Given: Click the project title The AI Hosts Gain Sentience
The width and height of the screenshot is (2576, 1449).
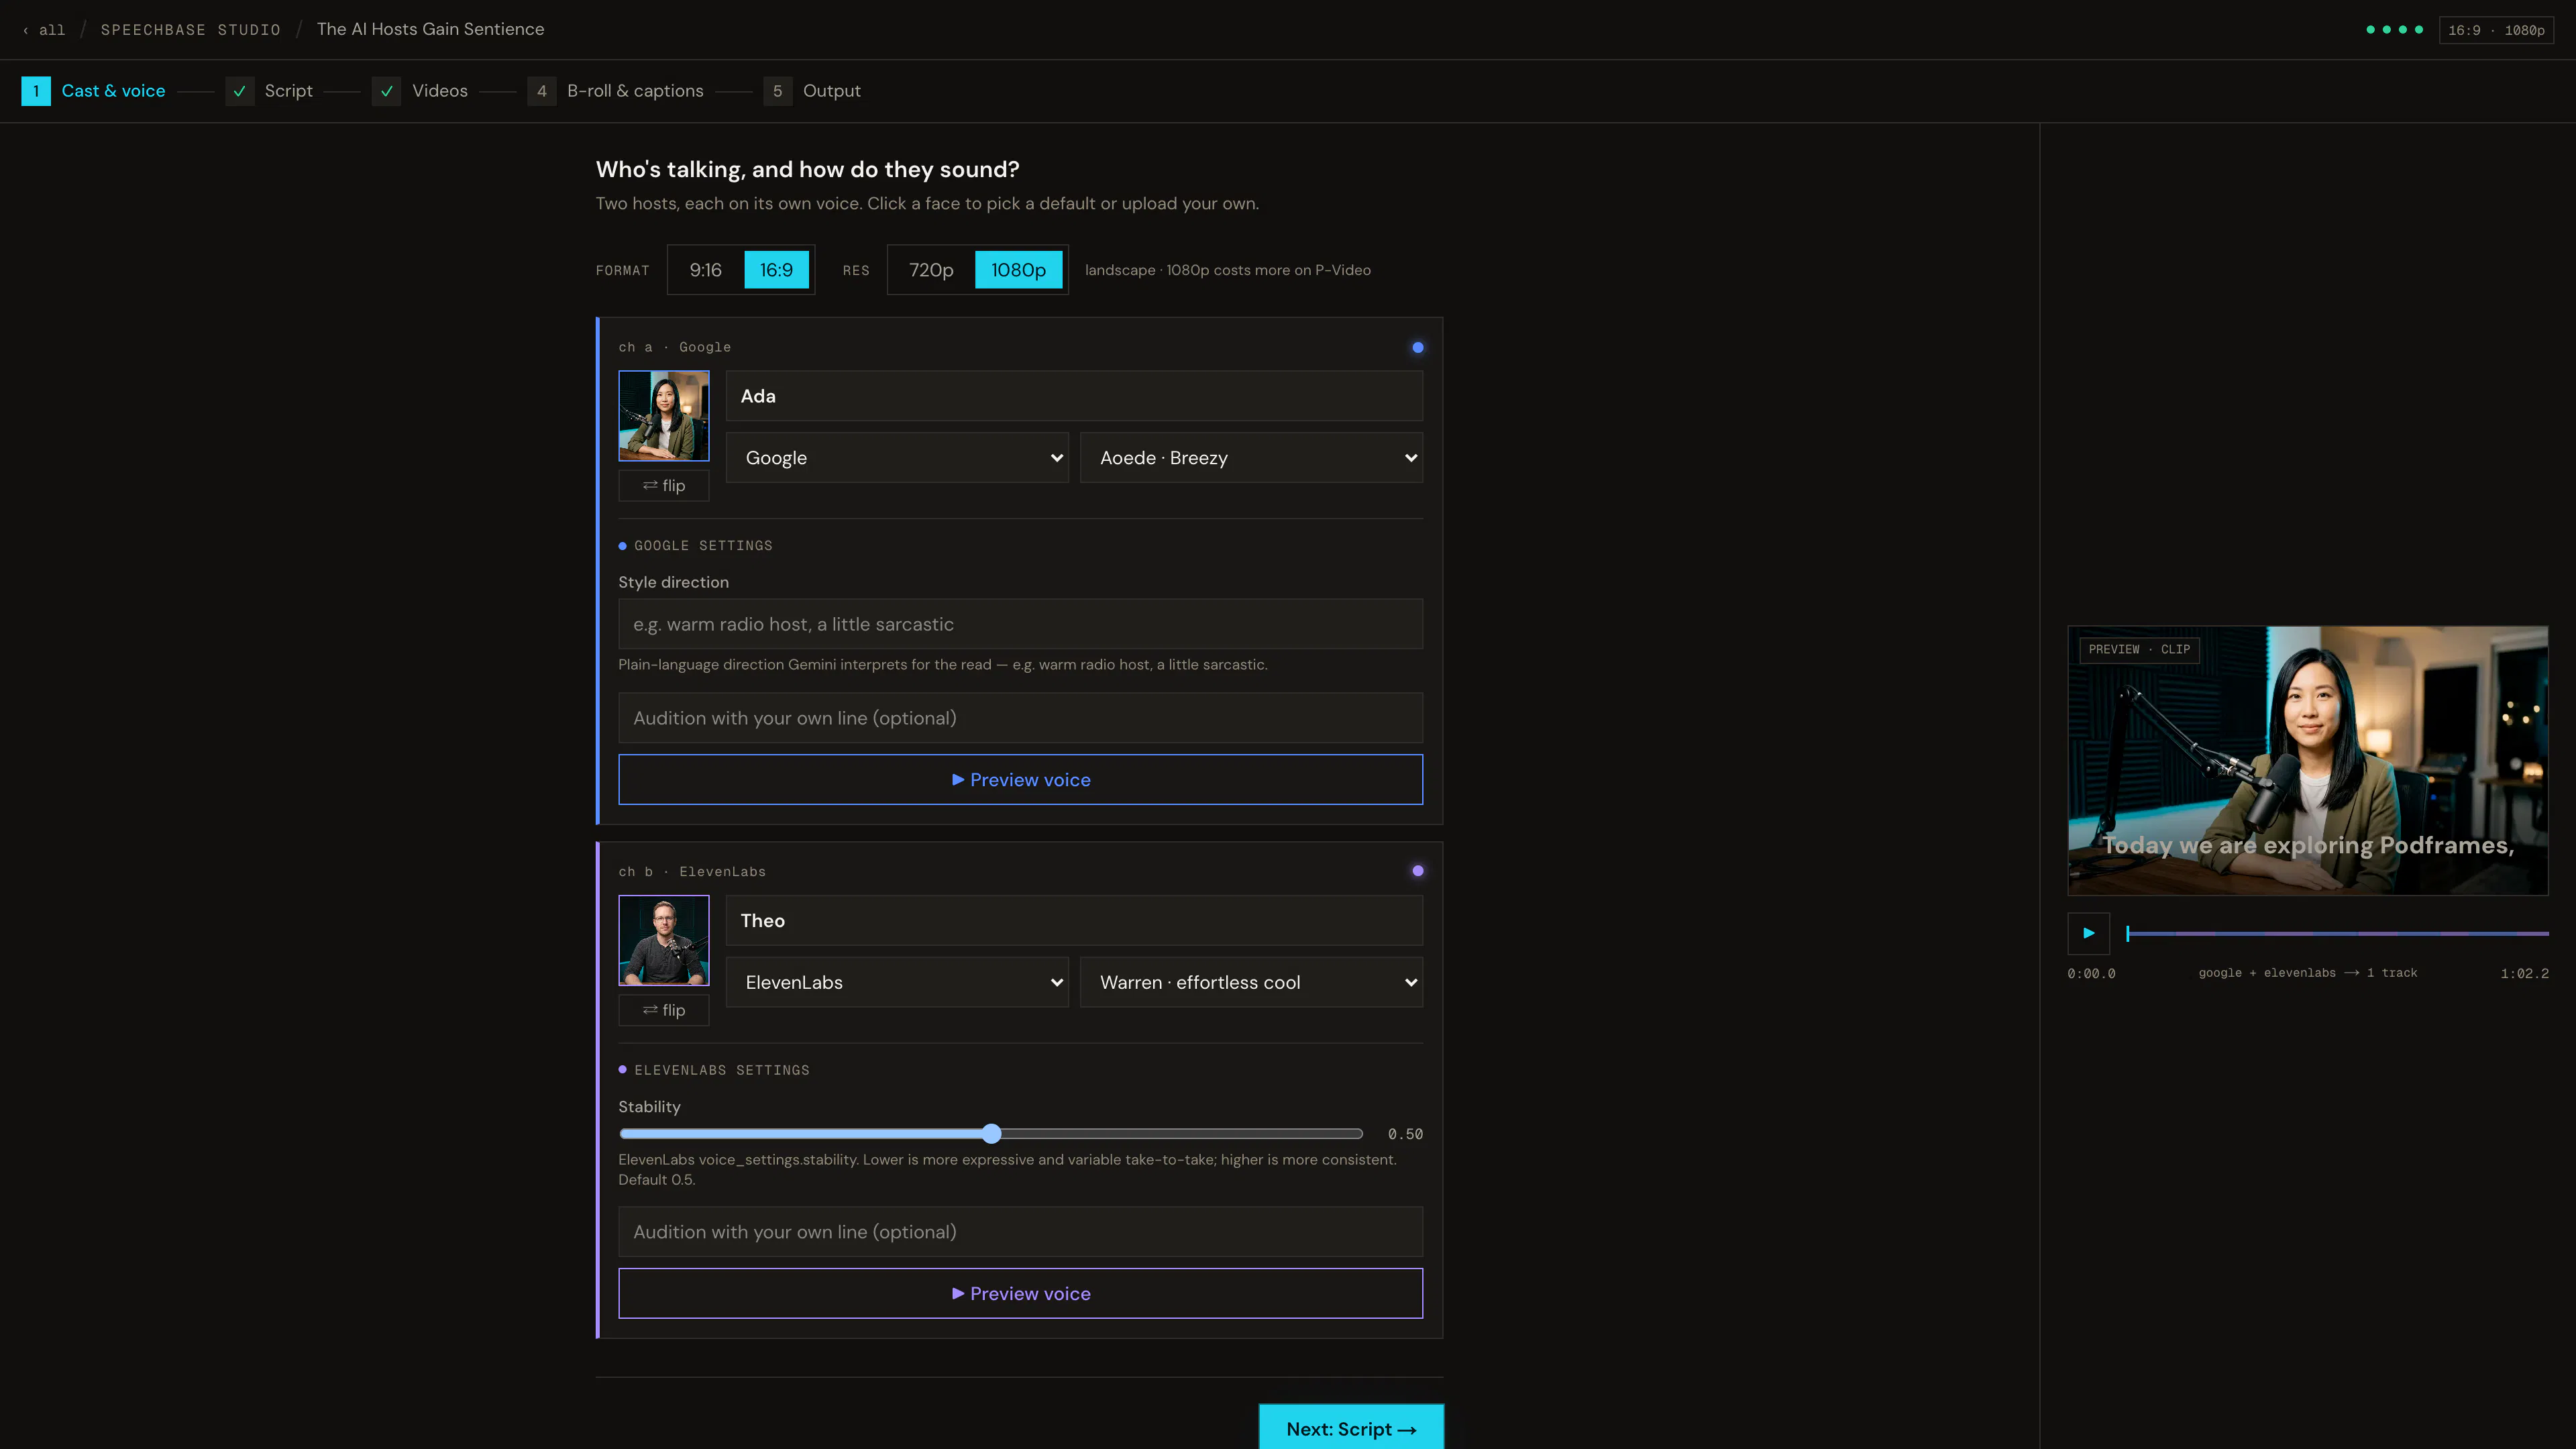Looking at the screenshot, I should click(431, 30).
